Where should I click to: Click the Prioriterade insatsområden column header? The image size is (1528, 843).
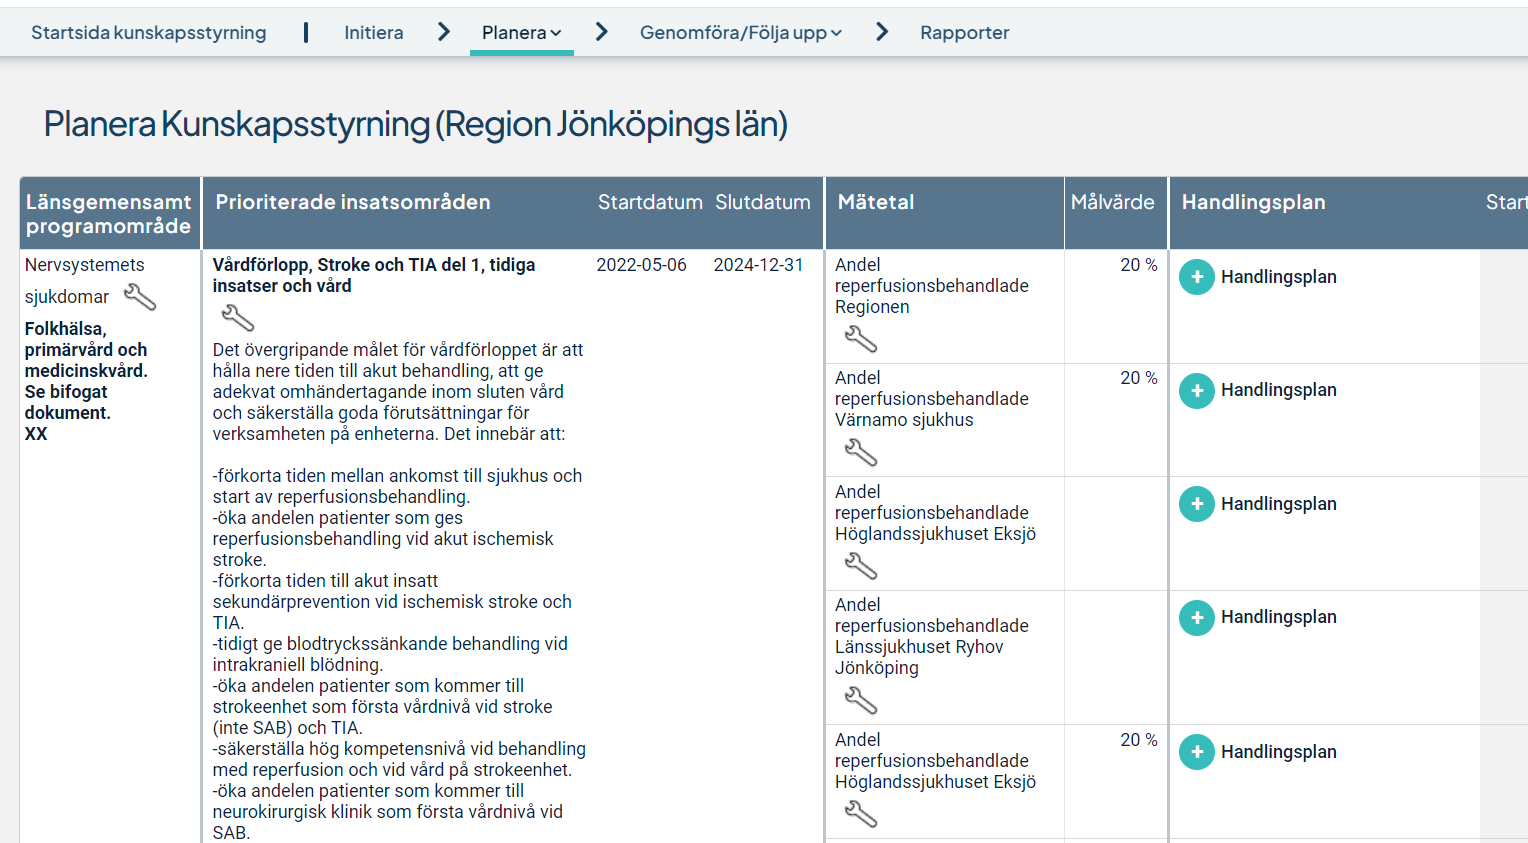click(x=353, y=202)
